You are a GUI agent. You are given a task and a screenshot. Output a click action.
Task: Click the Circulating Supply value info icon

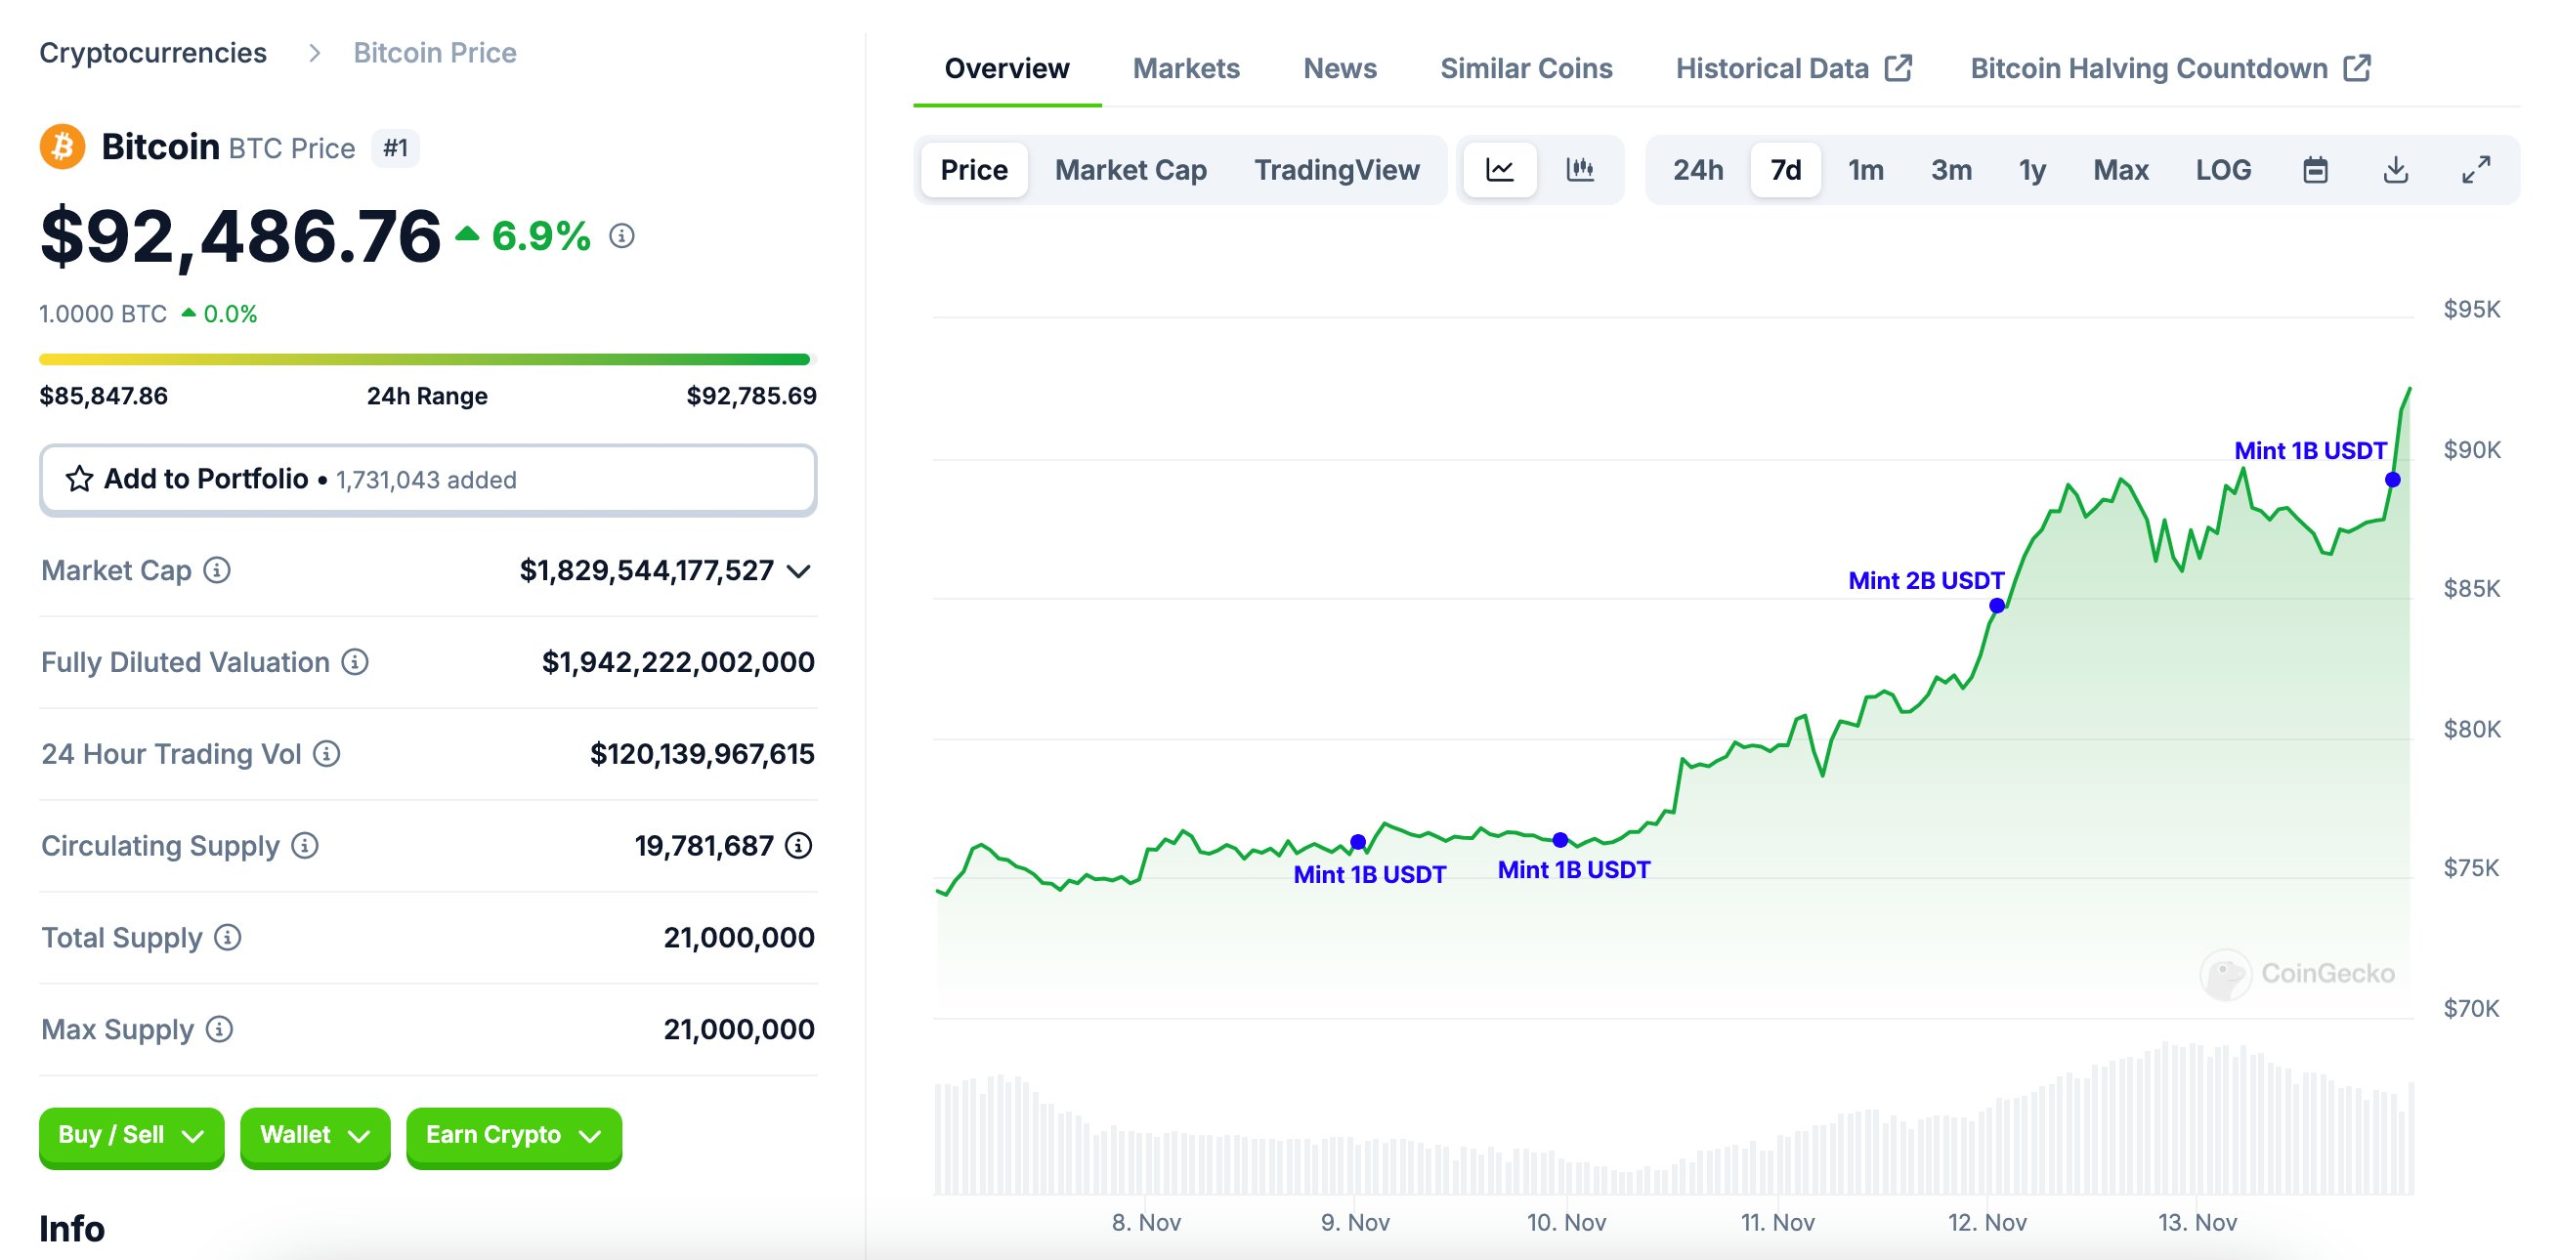coord(798,846)
